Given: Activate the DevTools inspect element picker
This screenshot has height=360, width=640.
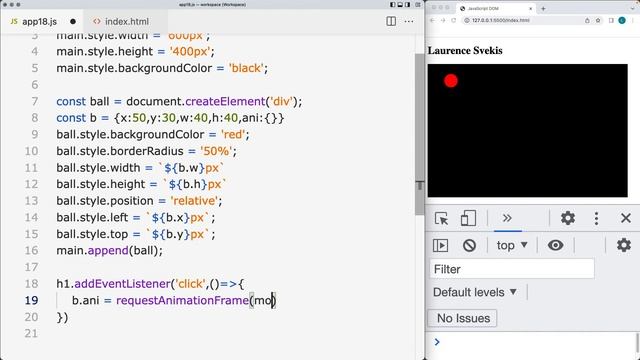Looking at the screenshot, I should (x=441, y=218).
